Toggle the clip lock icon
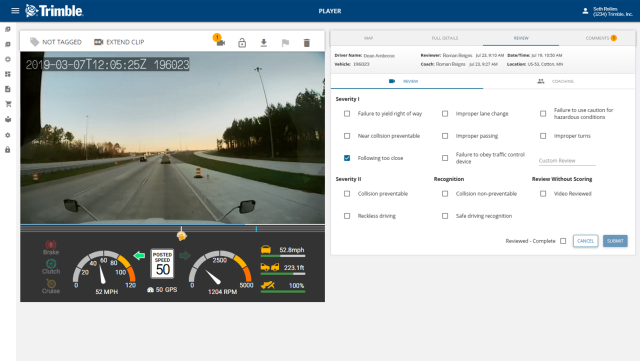The image size is (640, 361). [242, 42]
